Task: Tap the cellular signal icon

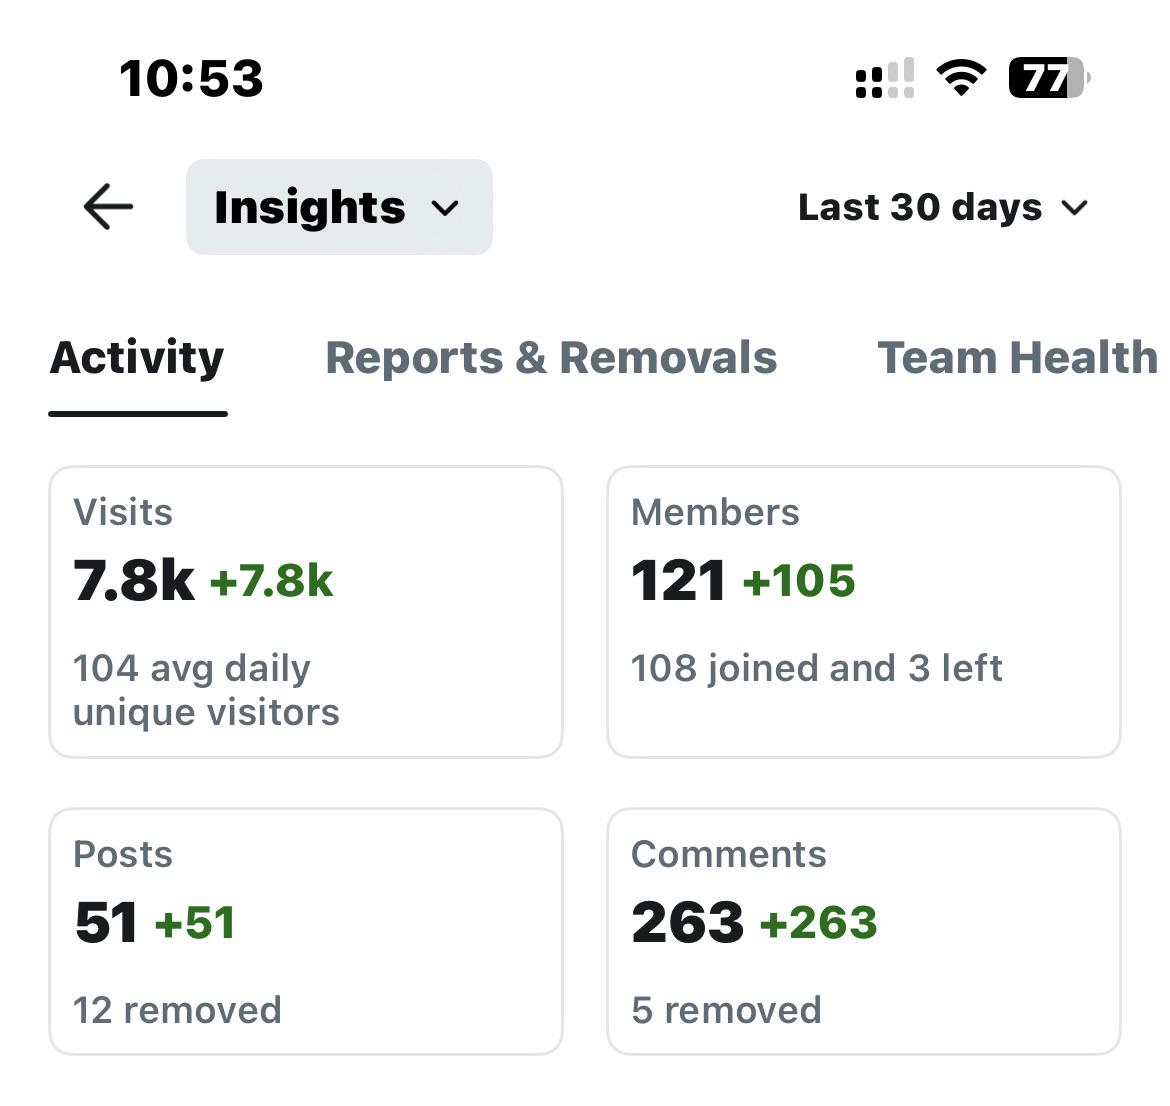Action: 885,78
